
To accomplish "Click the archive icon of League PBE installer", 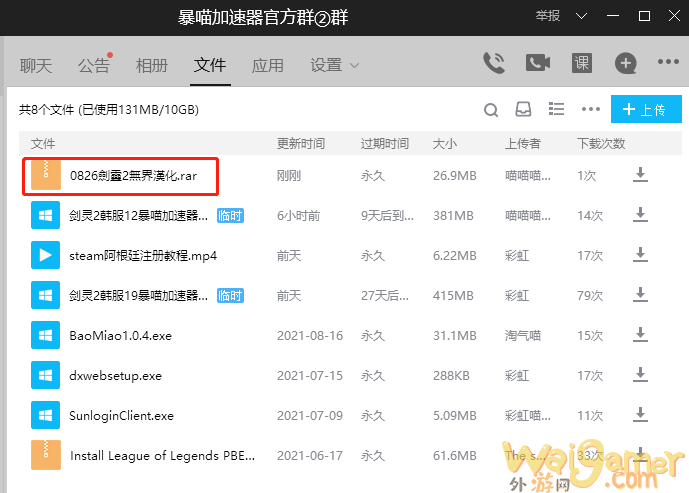I will click(x=46, y=455).
